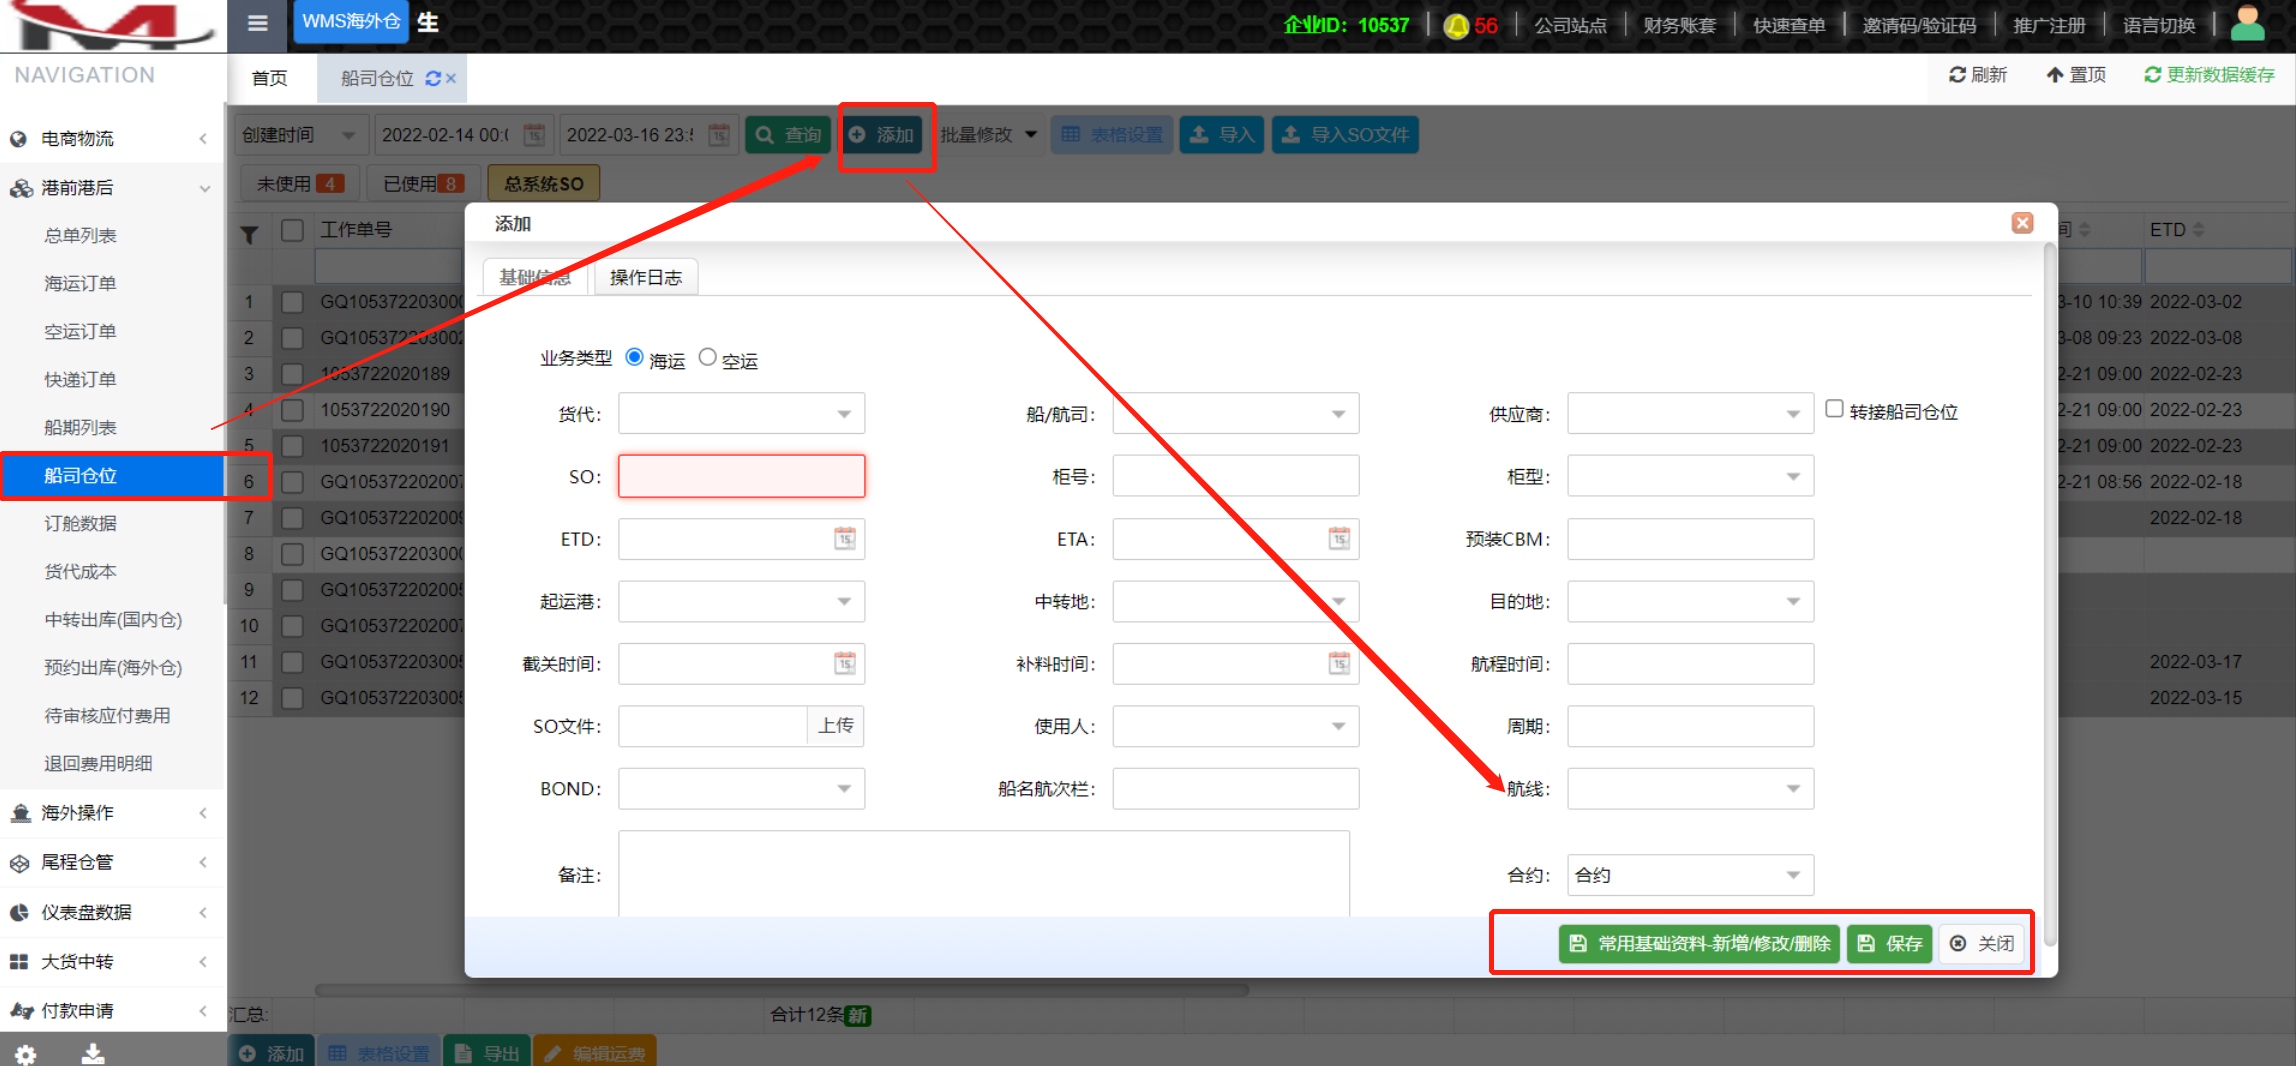The width and height of the screenshot is (2296, 1066).
Task: Sort the table by ETD column
Action: (x=2198, y=230)
